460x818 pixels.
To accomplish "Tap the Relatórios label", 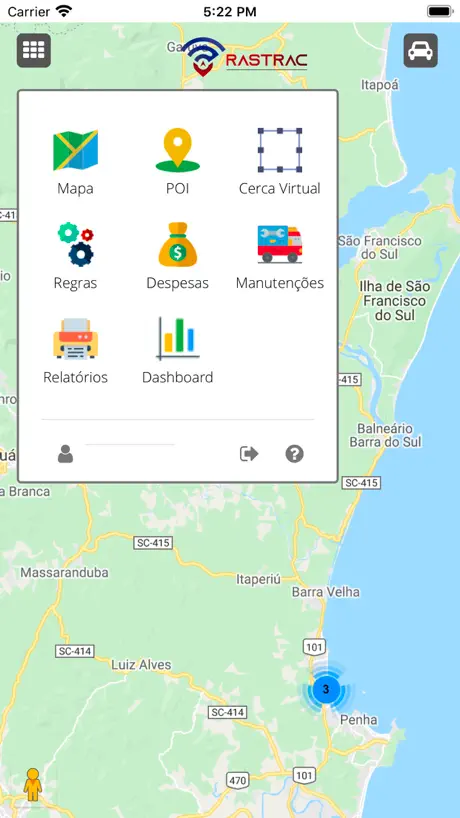I will 76,377.
